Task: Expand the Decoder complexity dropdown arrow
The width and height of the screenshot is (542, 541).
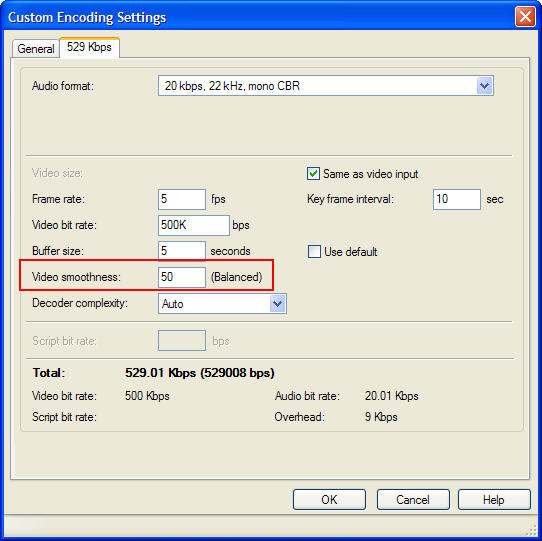Action: click(x=278, y=304)
